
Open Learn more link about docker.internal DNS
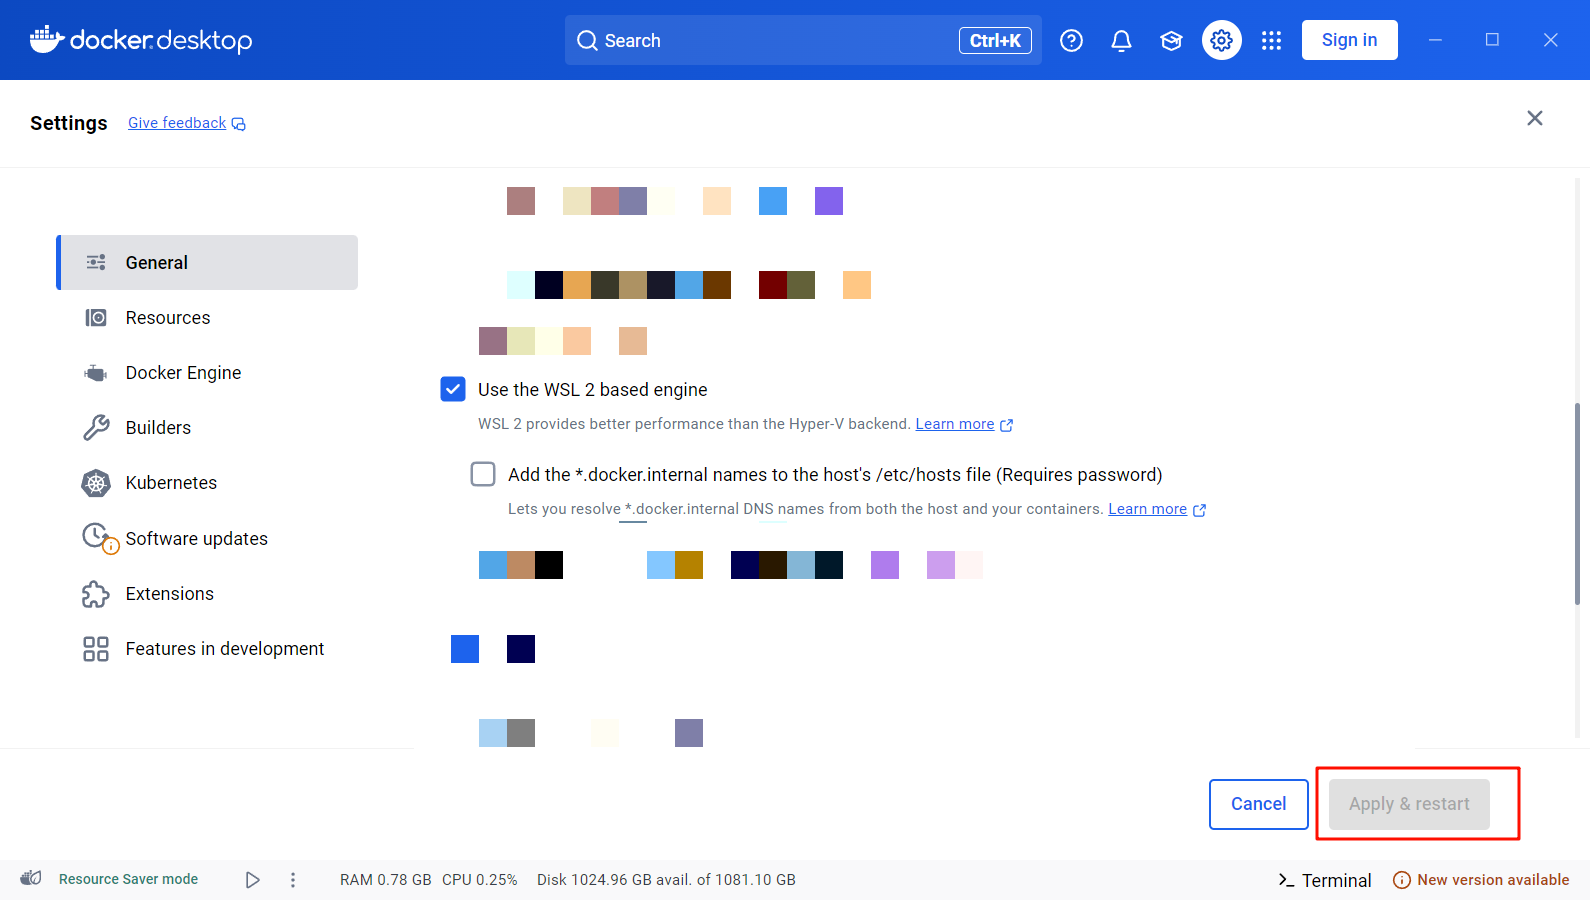[x=1147, y=509]
